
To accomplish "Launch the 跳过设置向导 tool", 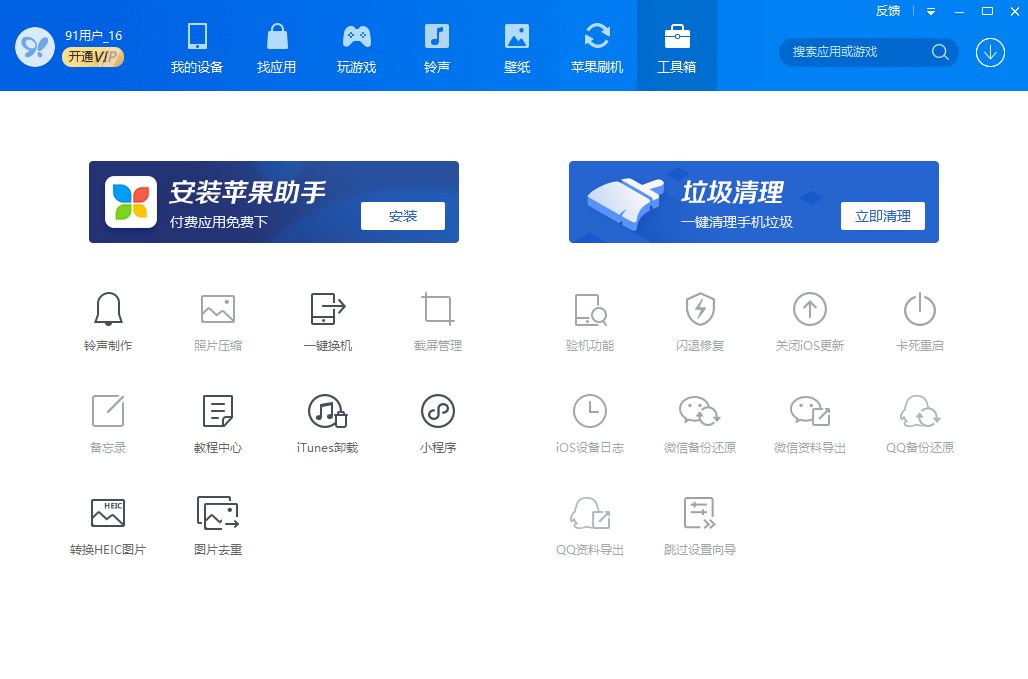I will tap(700, 526).
